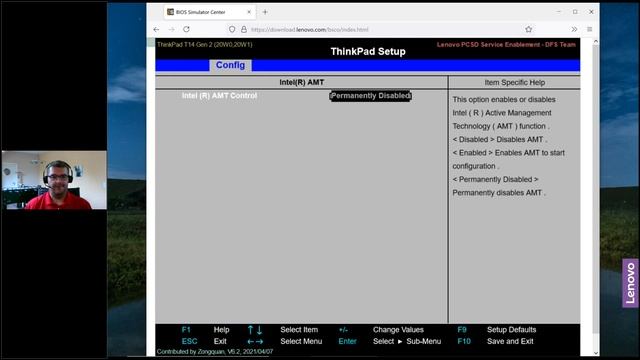Click the F1 Help key label
The image size is (640, 360).
coord(186,330)
